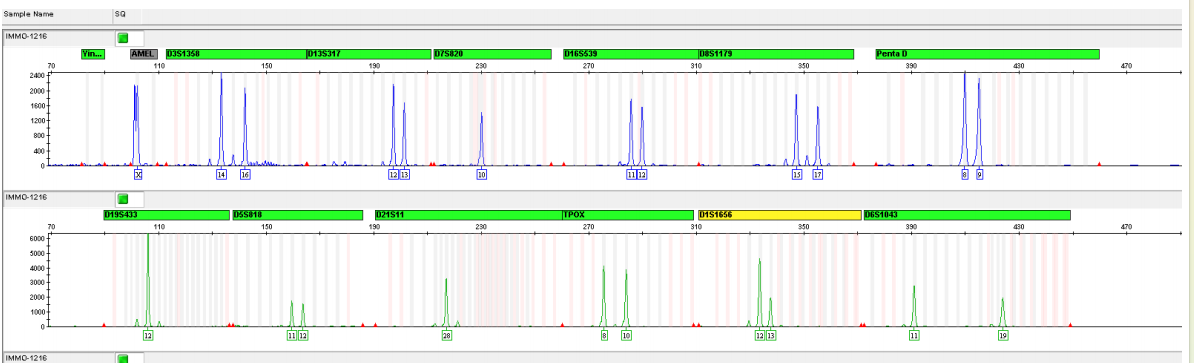Select the Yin... marker header bar
1194x363 pixels.
pos(93,54)
